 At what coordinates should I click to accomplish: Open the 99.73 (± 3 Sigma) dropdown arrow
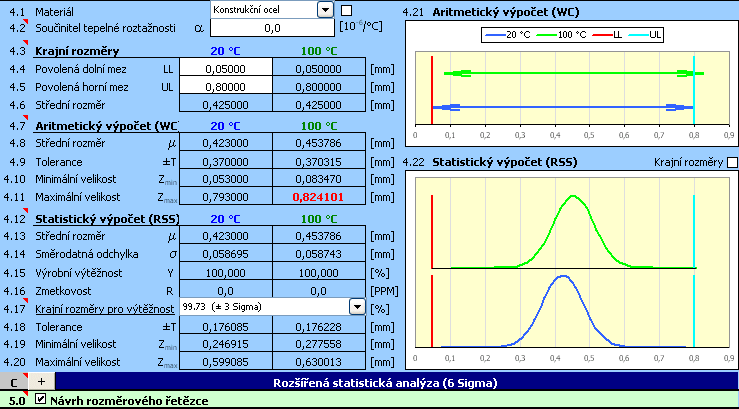pos(357,307)
